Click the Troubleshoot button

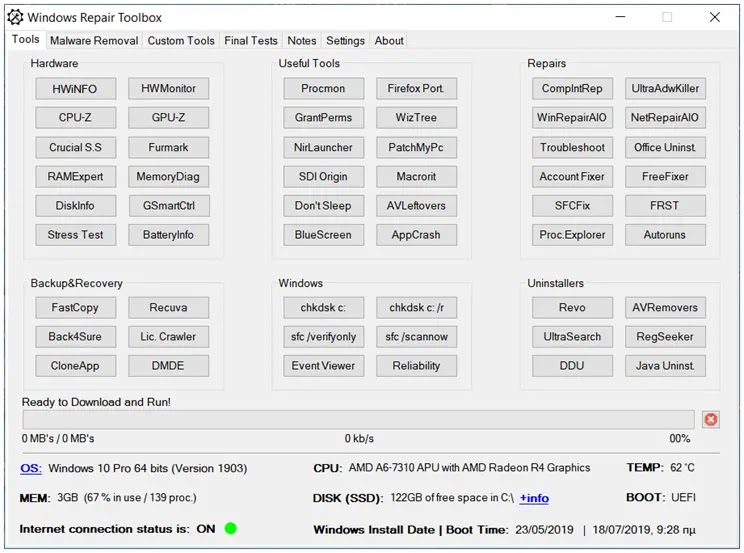click(x=572, y=148)
